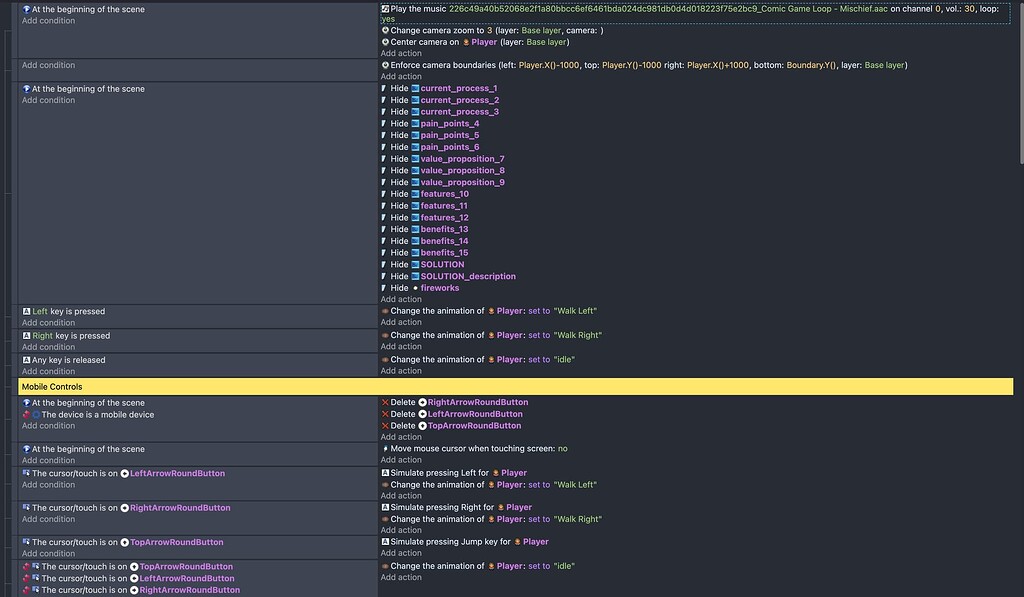This screenshot has width=1024, height=597.
Task: Click the music note icon on Play music action
Action: click(385, 9)
